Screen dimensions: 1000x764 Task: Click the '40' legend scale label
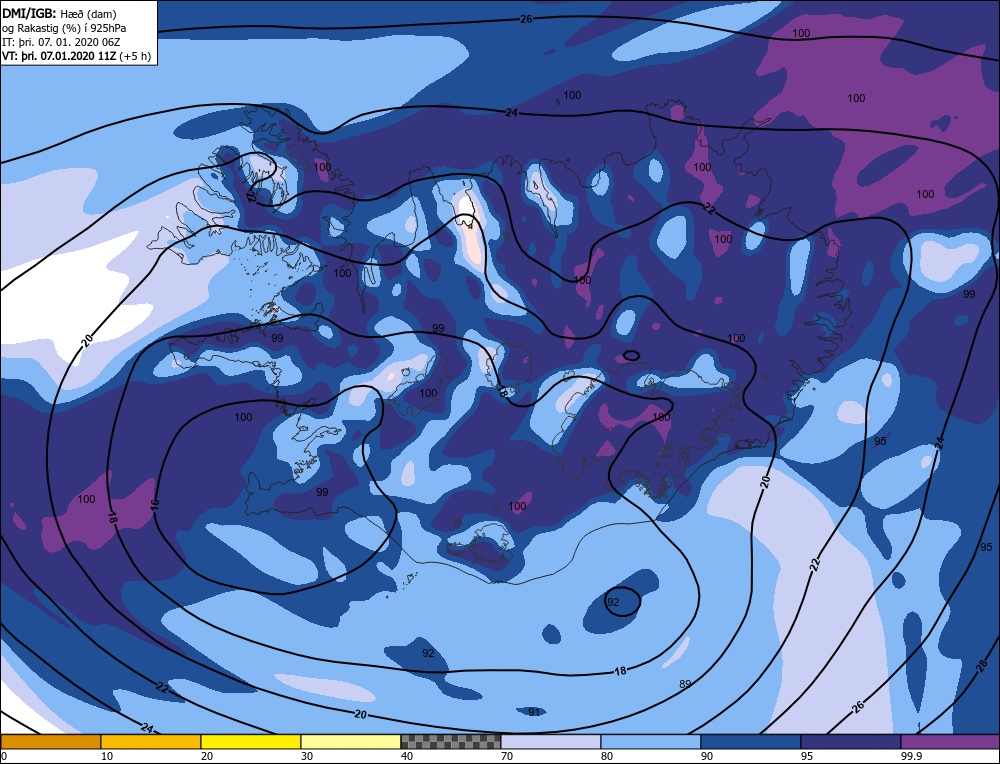tap(406, 756)
